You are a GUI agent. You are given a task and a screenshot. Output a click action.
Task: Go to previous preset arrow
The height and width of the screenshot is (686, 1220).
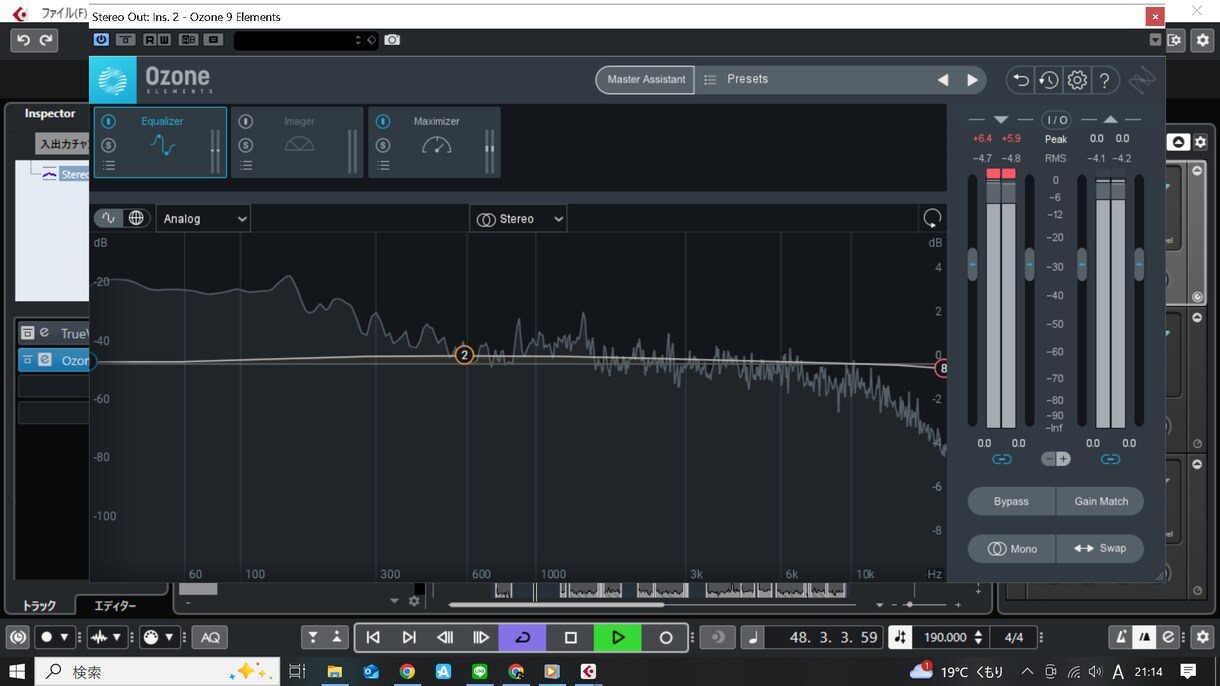943,80
